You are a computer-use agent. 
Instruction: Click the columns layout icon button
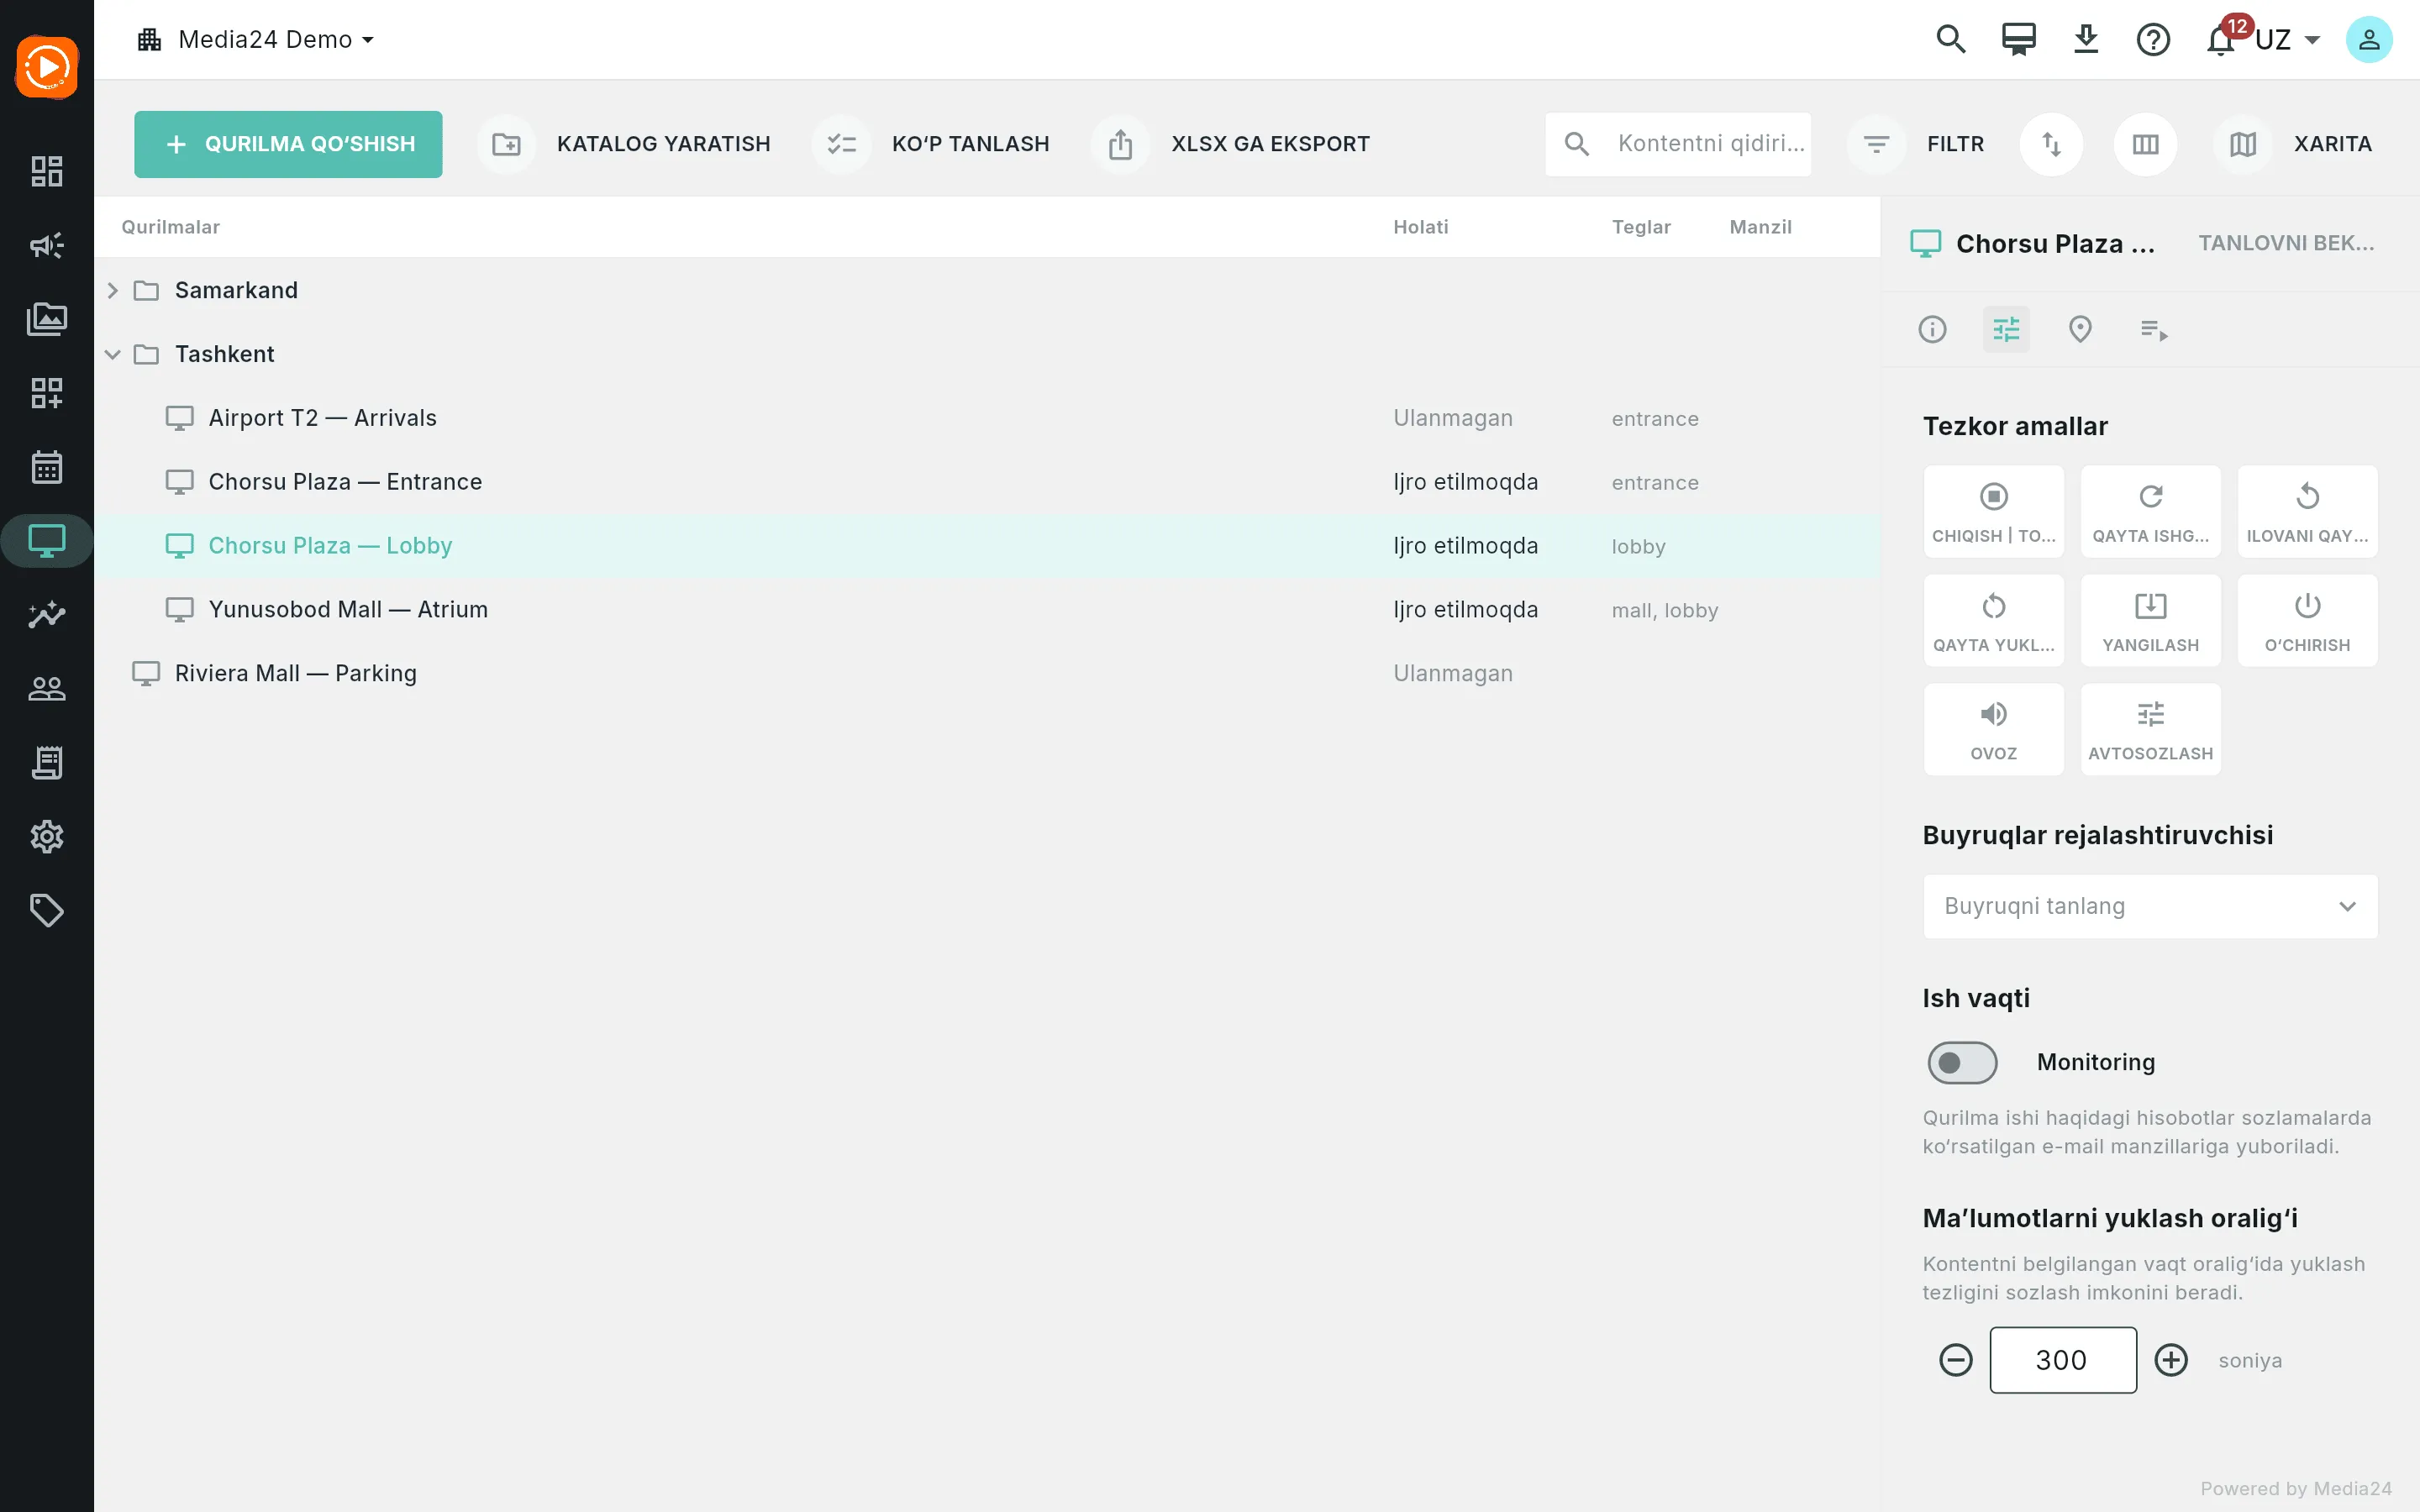point(2145,144)
